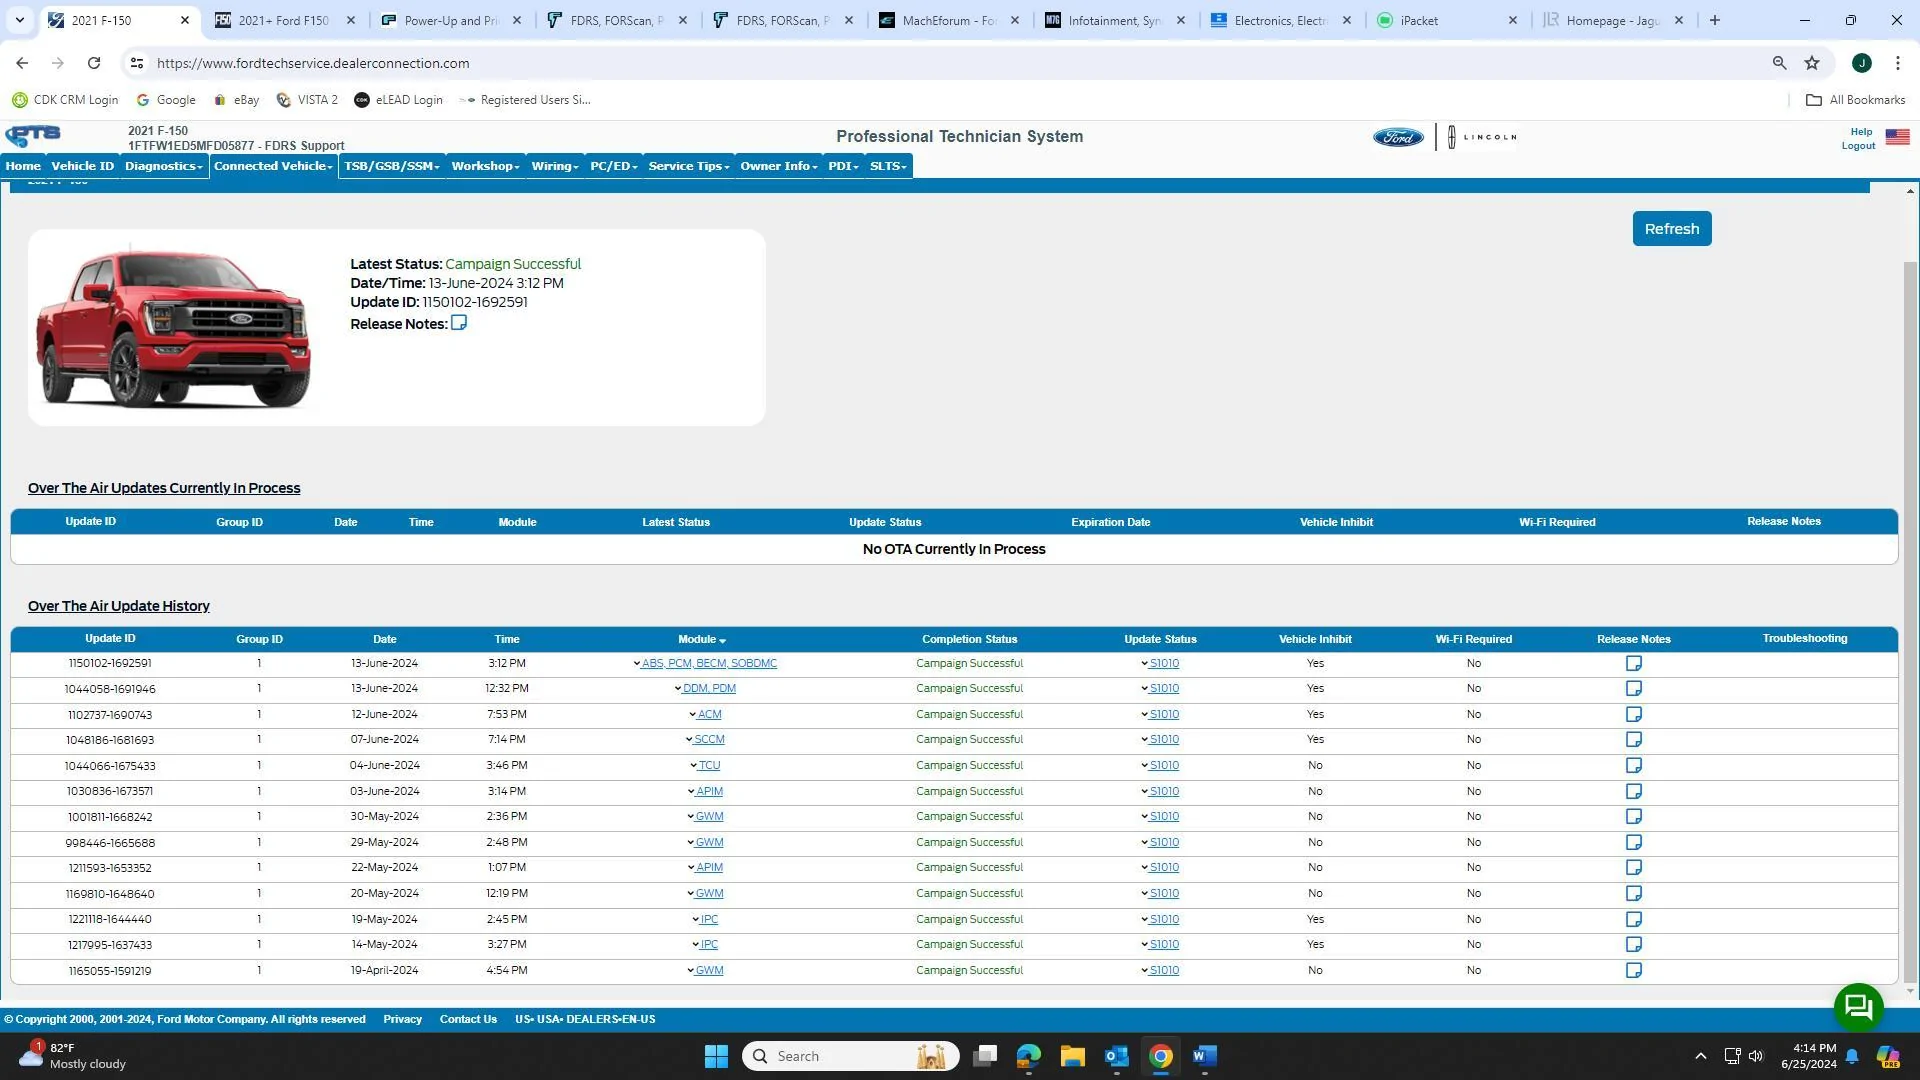Click the Logout link
This screenshot has height=1080, width=1920.
[x=1858, y=146]
